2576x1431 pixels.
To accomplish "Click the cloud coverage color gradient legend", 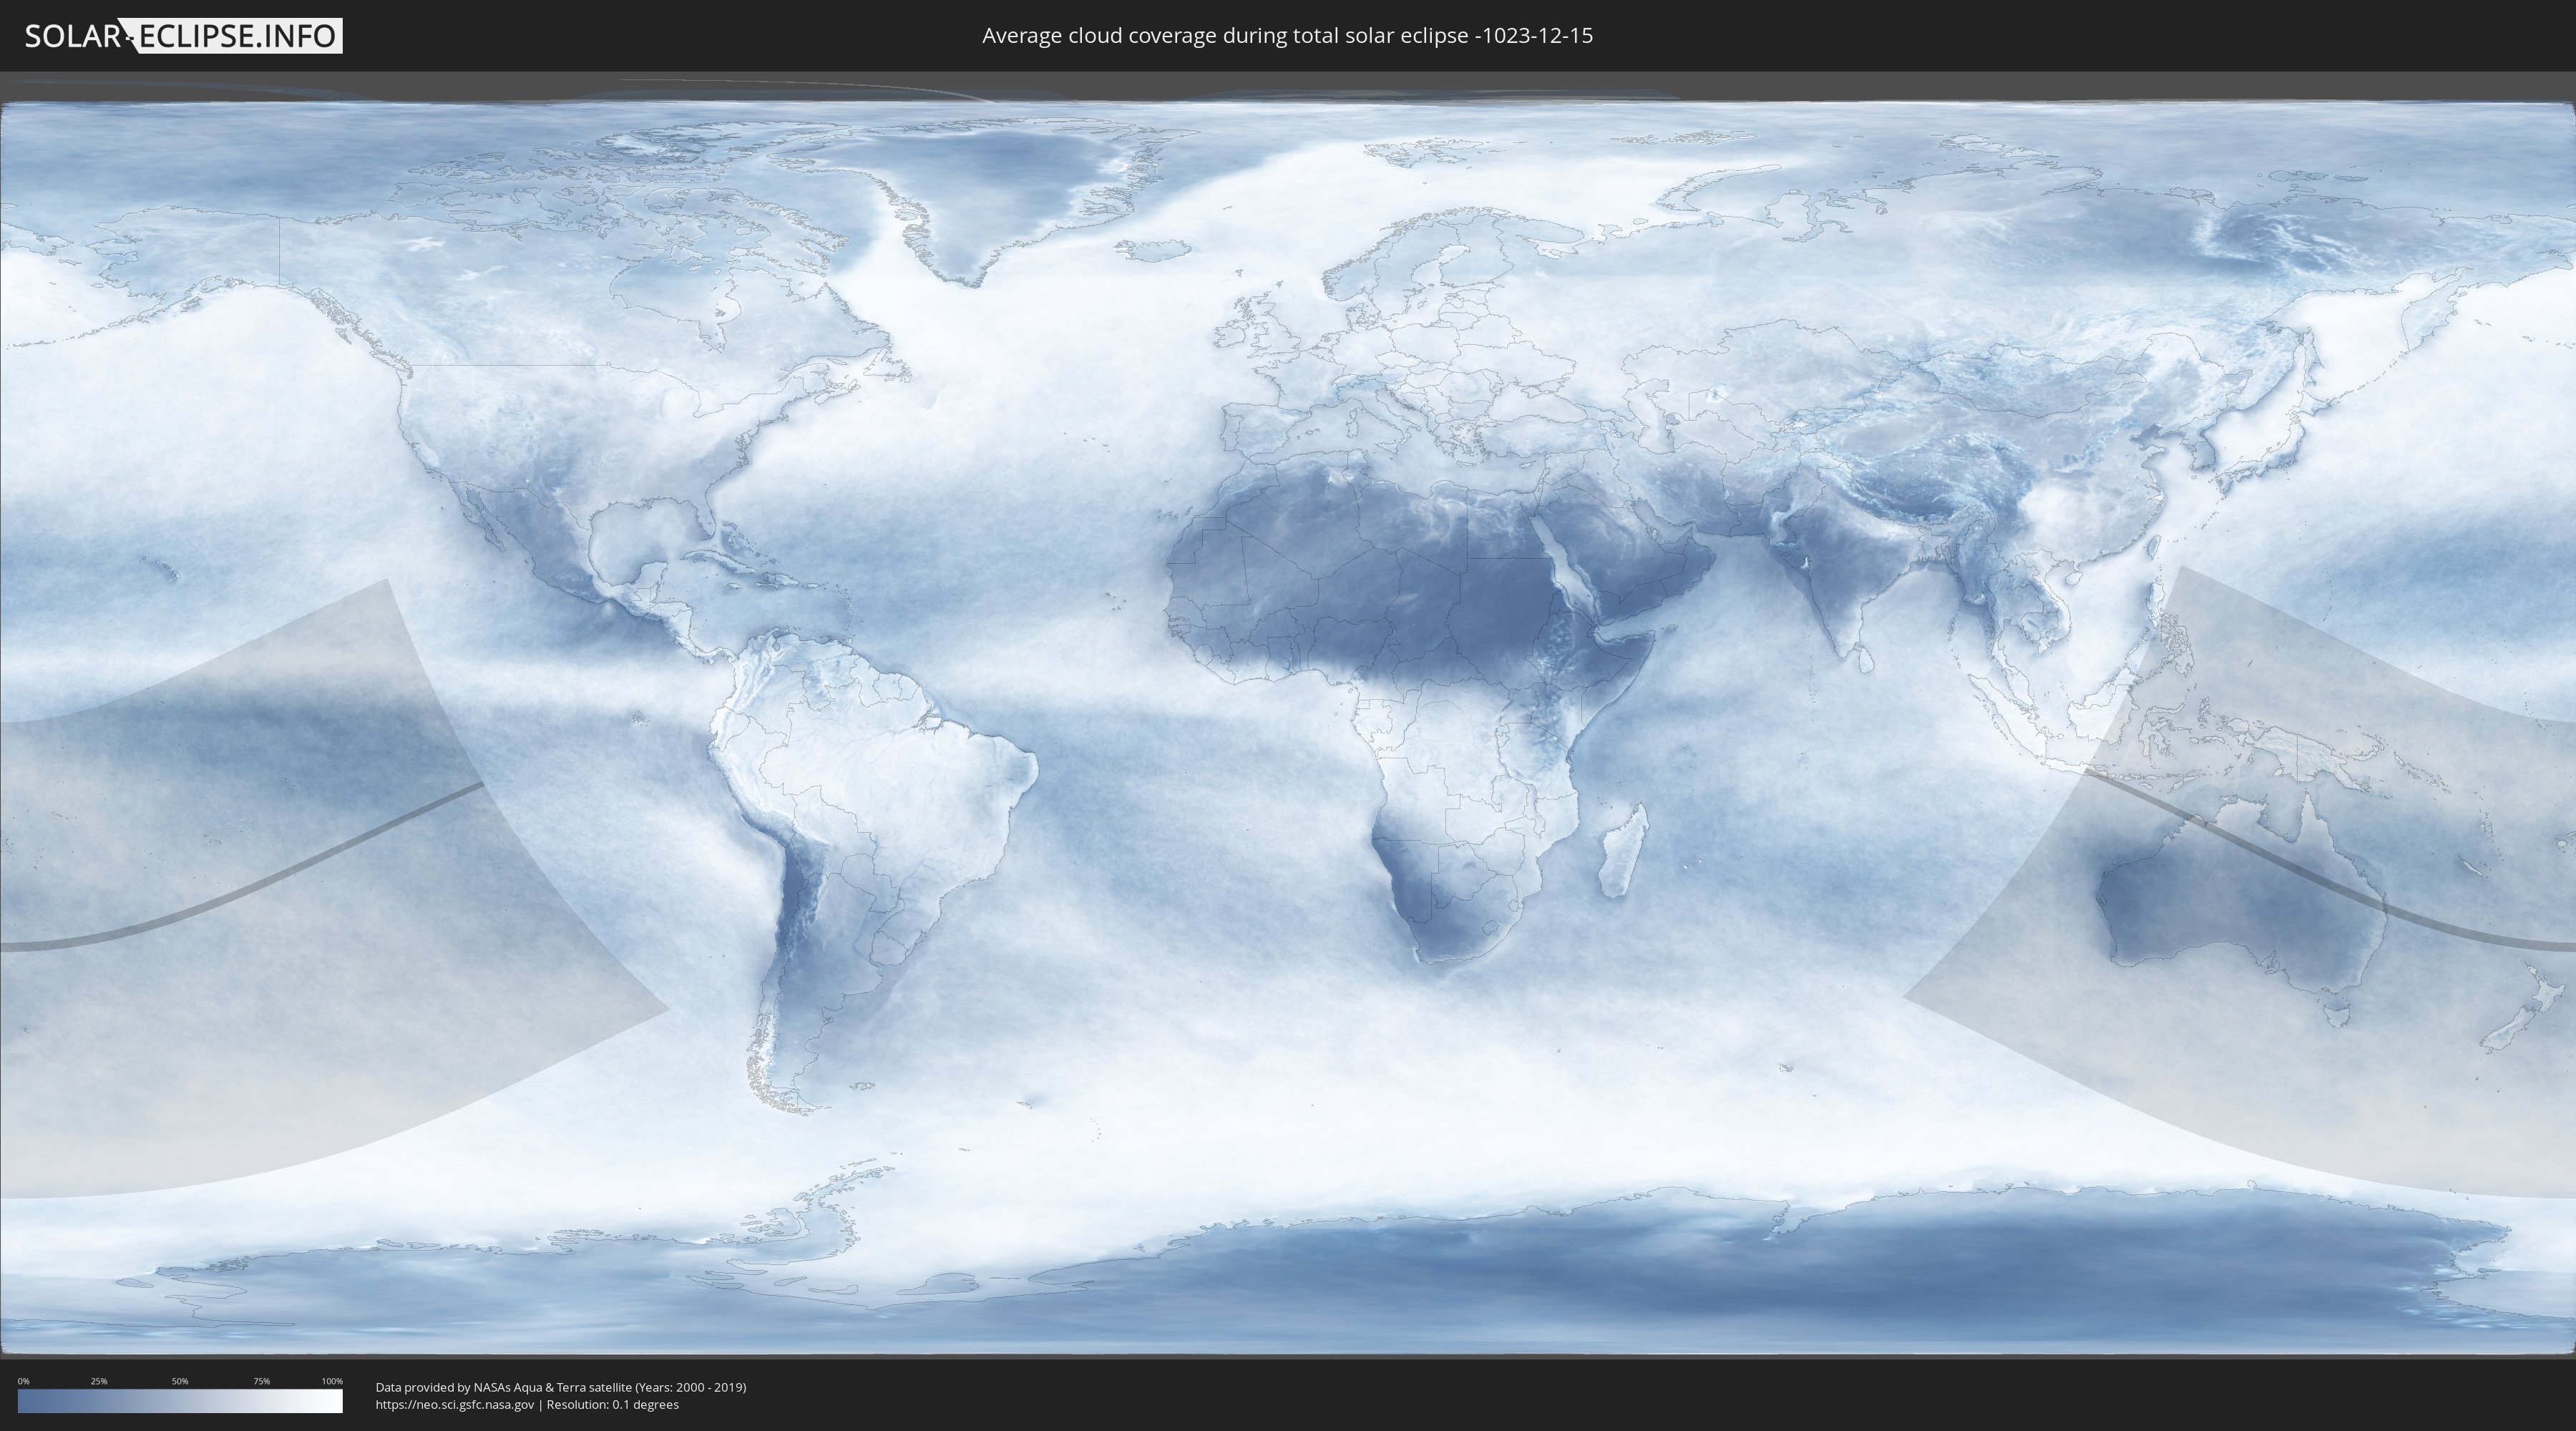I will [180, 1401].
